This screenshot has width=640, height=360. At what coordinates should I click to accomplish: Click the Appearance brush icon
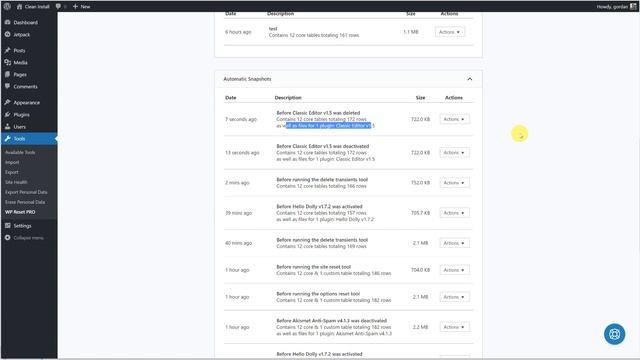point(7,102)
